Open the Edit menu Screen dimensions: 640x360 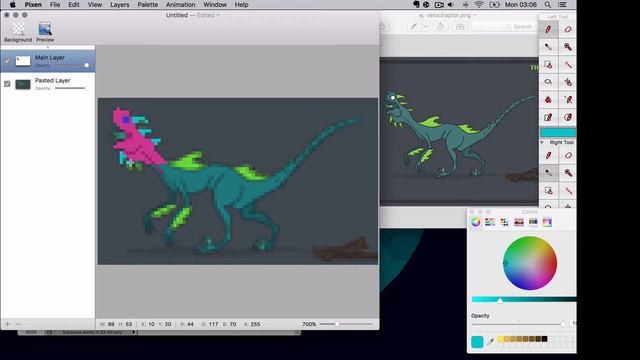point(74,4)
